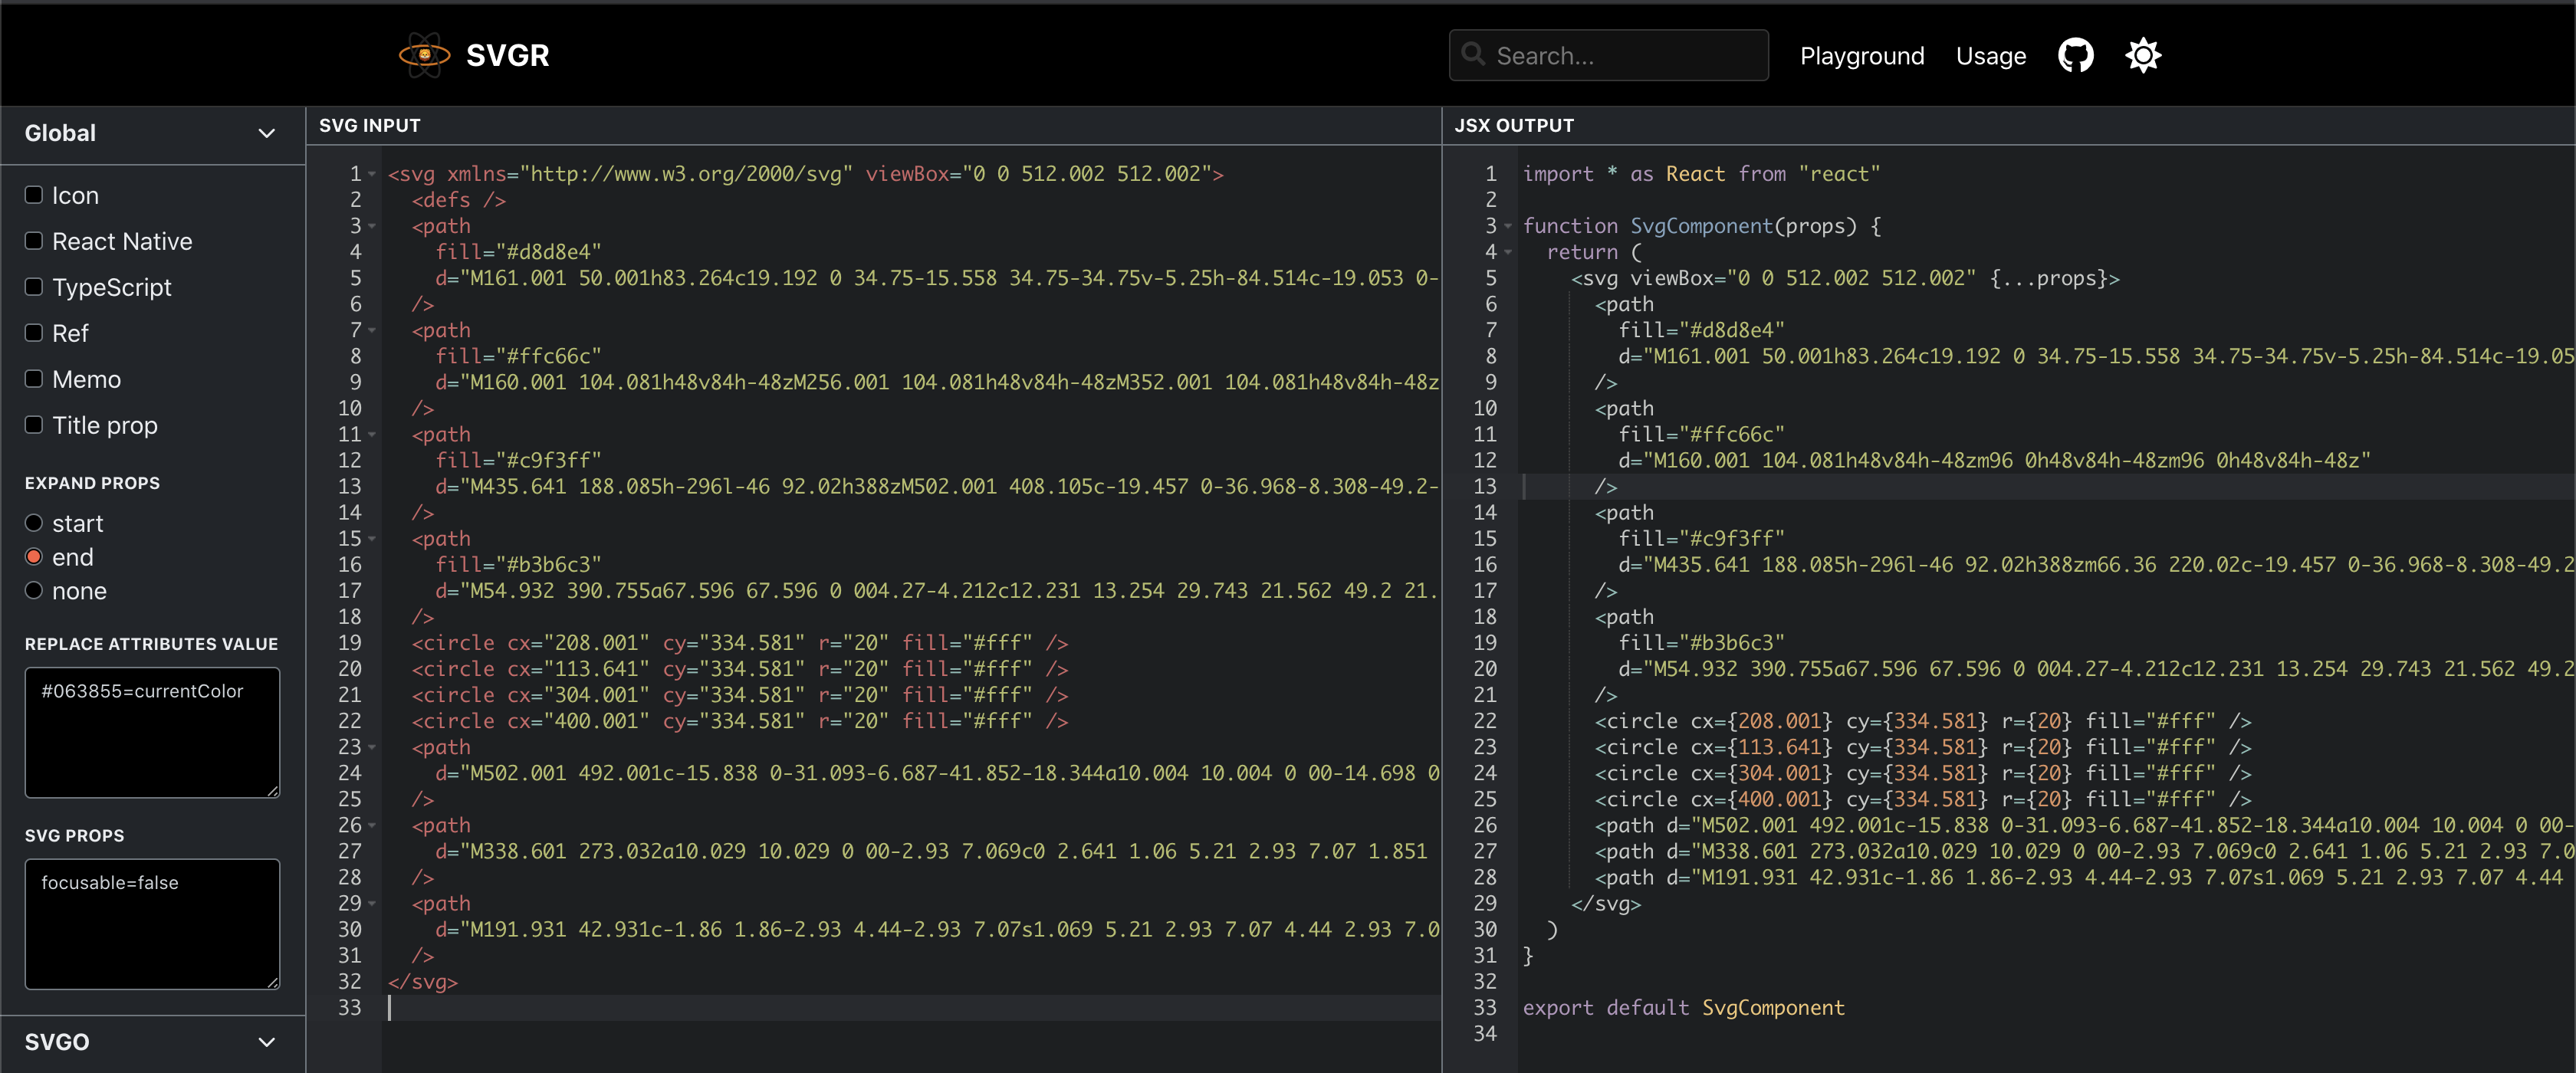
Task: Collapse fold arrow on SVG input line 23
Action: [372, 747]
